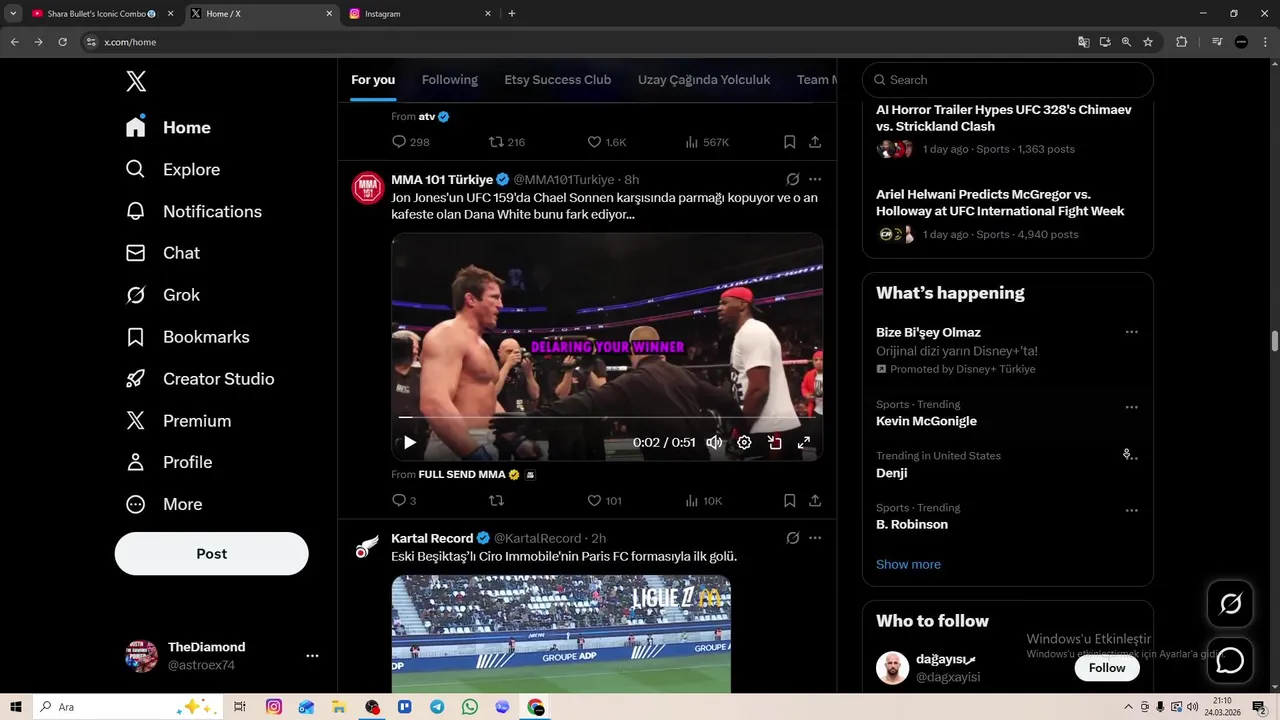
Task: Select the For you tab
Action: click(x=373, y=80)
